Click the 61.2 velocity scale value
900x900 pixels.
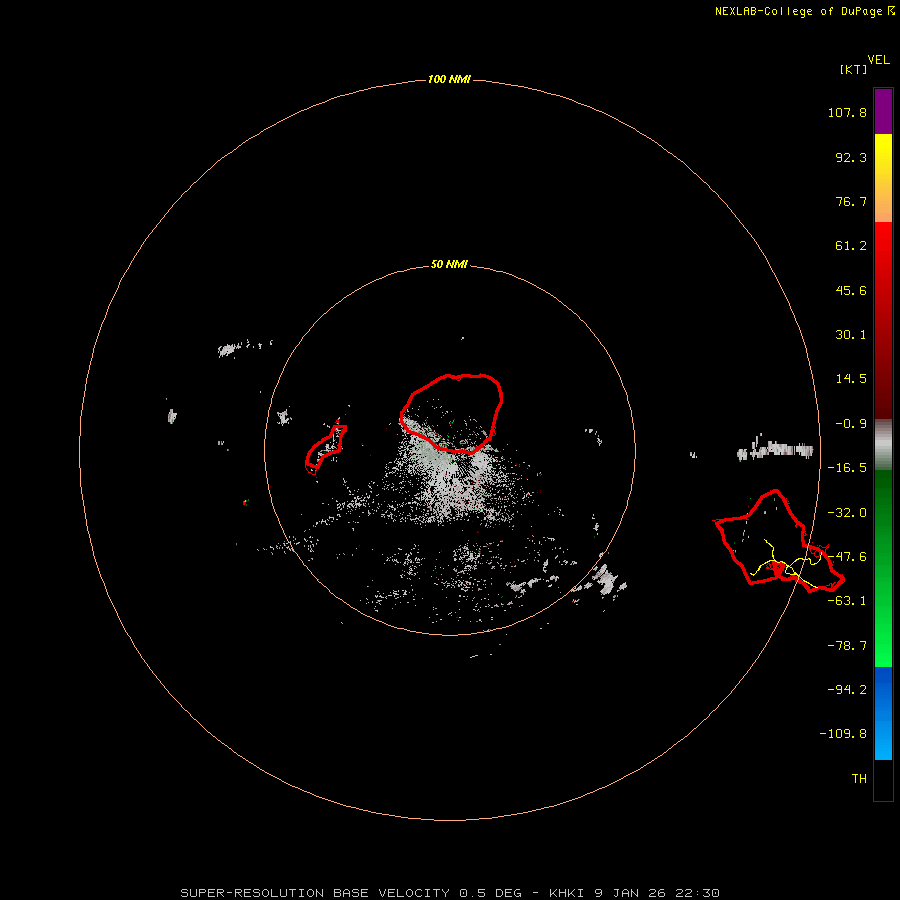click(851, 246)
